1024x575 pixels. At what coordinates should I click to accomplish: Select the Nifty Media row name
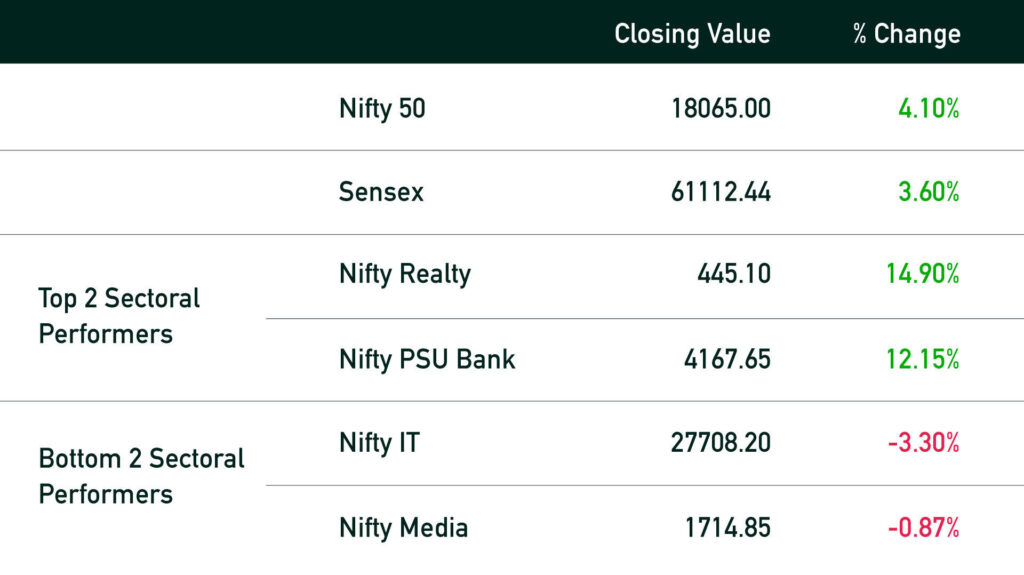(404, 528)
